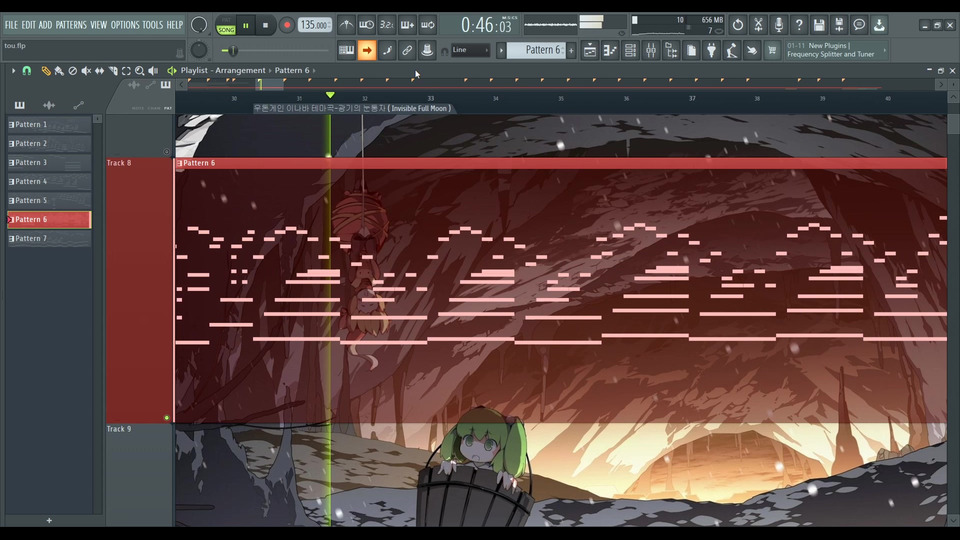The width and height of the screenshot is (960, 540).
Task: Switch to SONG mode
Action: (x=226, y=29)
